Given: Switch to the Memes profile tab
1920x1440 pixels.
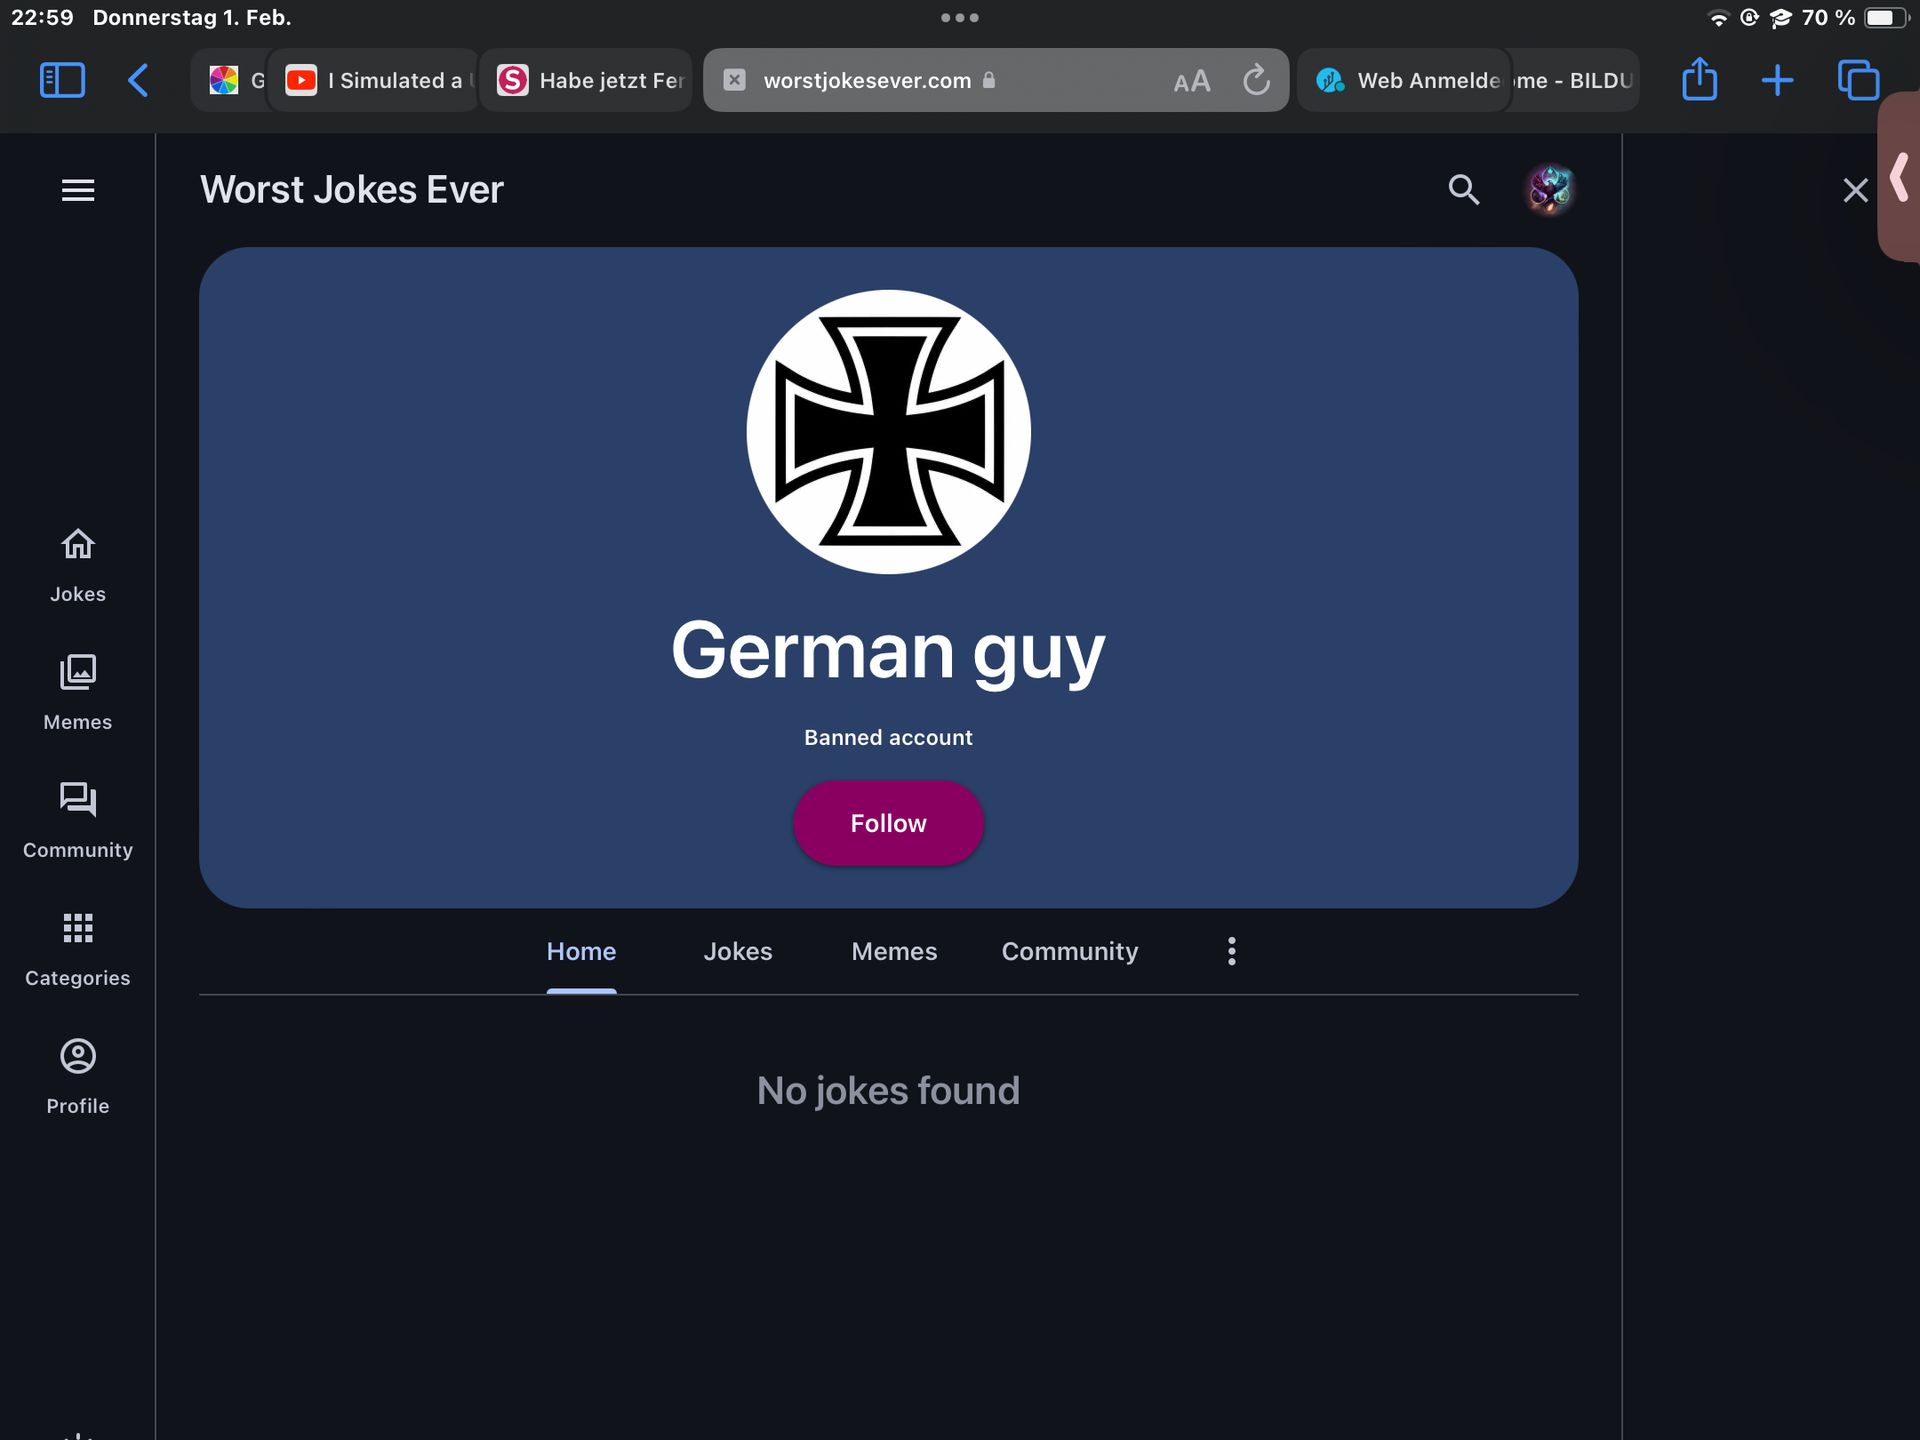Looking at the screenshot, I should [894, 951].
